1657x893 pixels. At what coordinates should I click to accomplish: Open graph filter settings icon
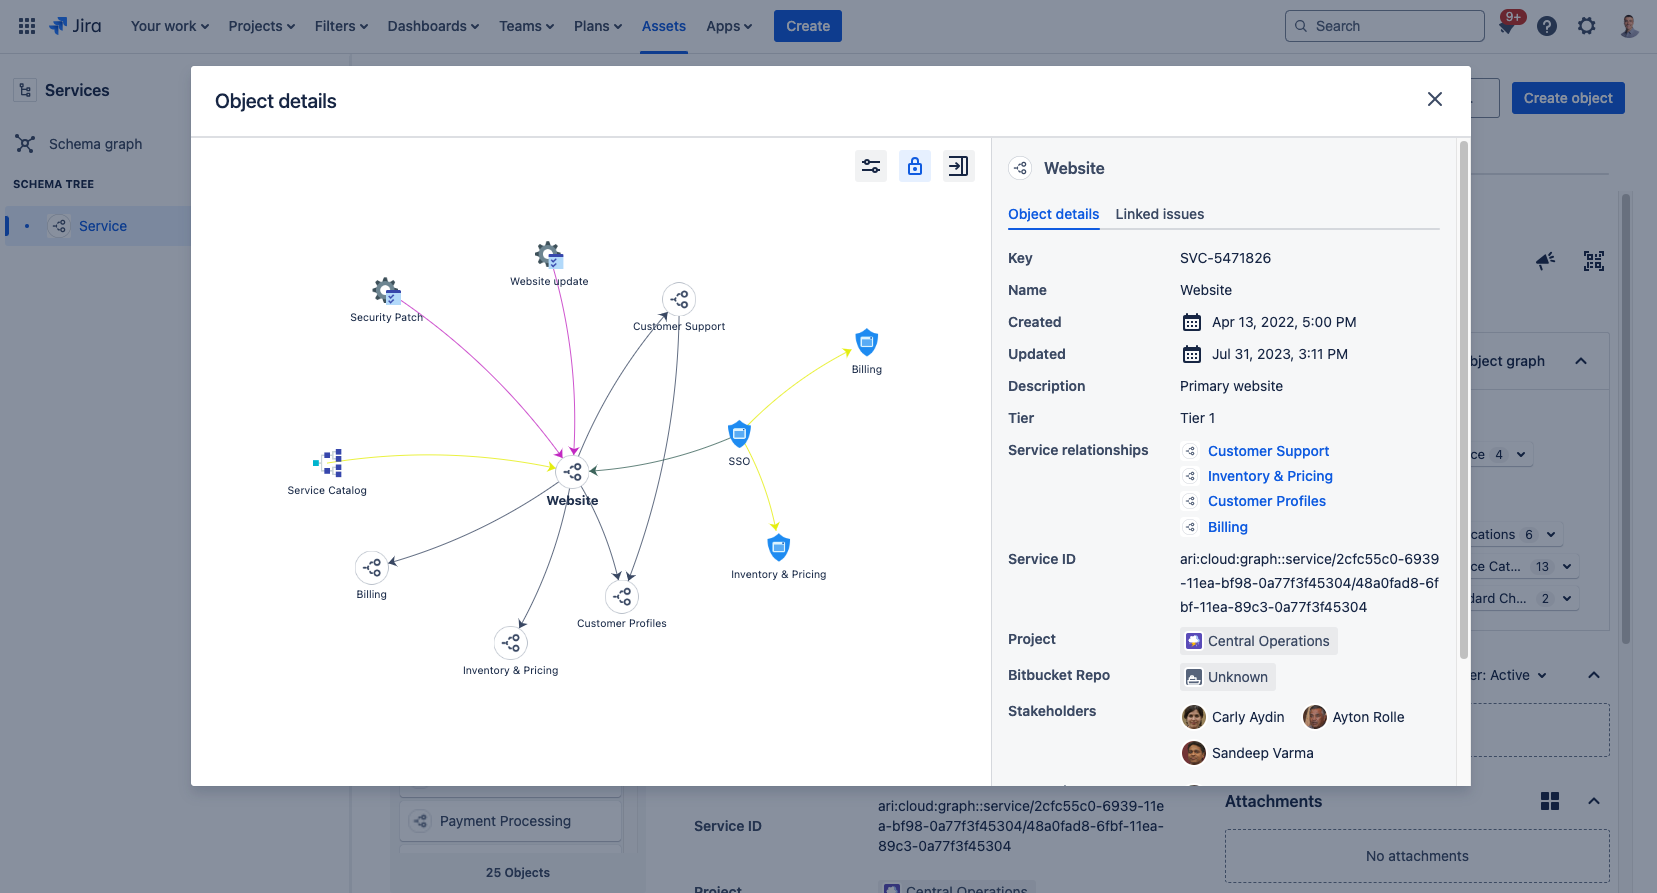pyautogui.click(x=871, y=166)
